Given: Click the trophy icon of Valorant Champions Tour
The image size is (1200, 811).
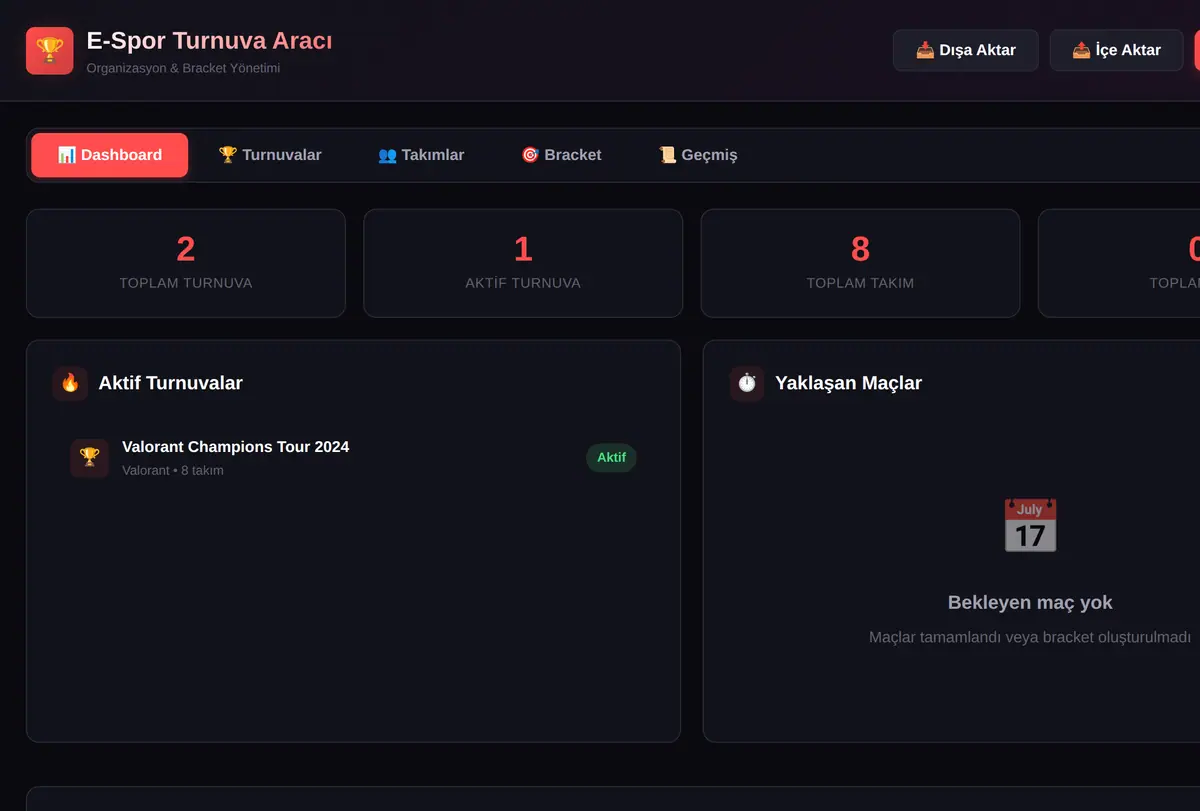Looking at the screenshot, I should point(90,458).
